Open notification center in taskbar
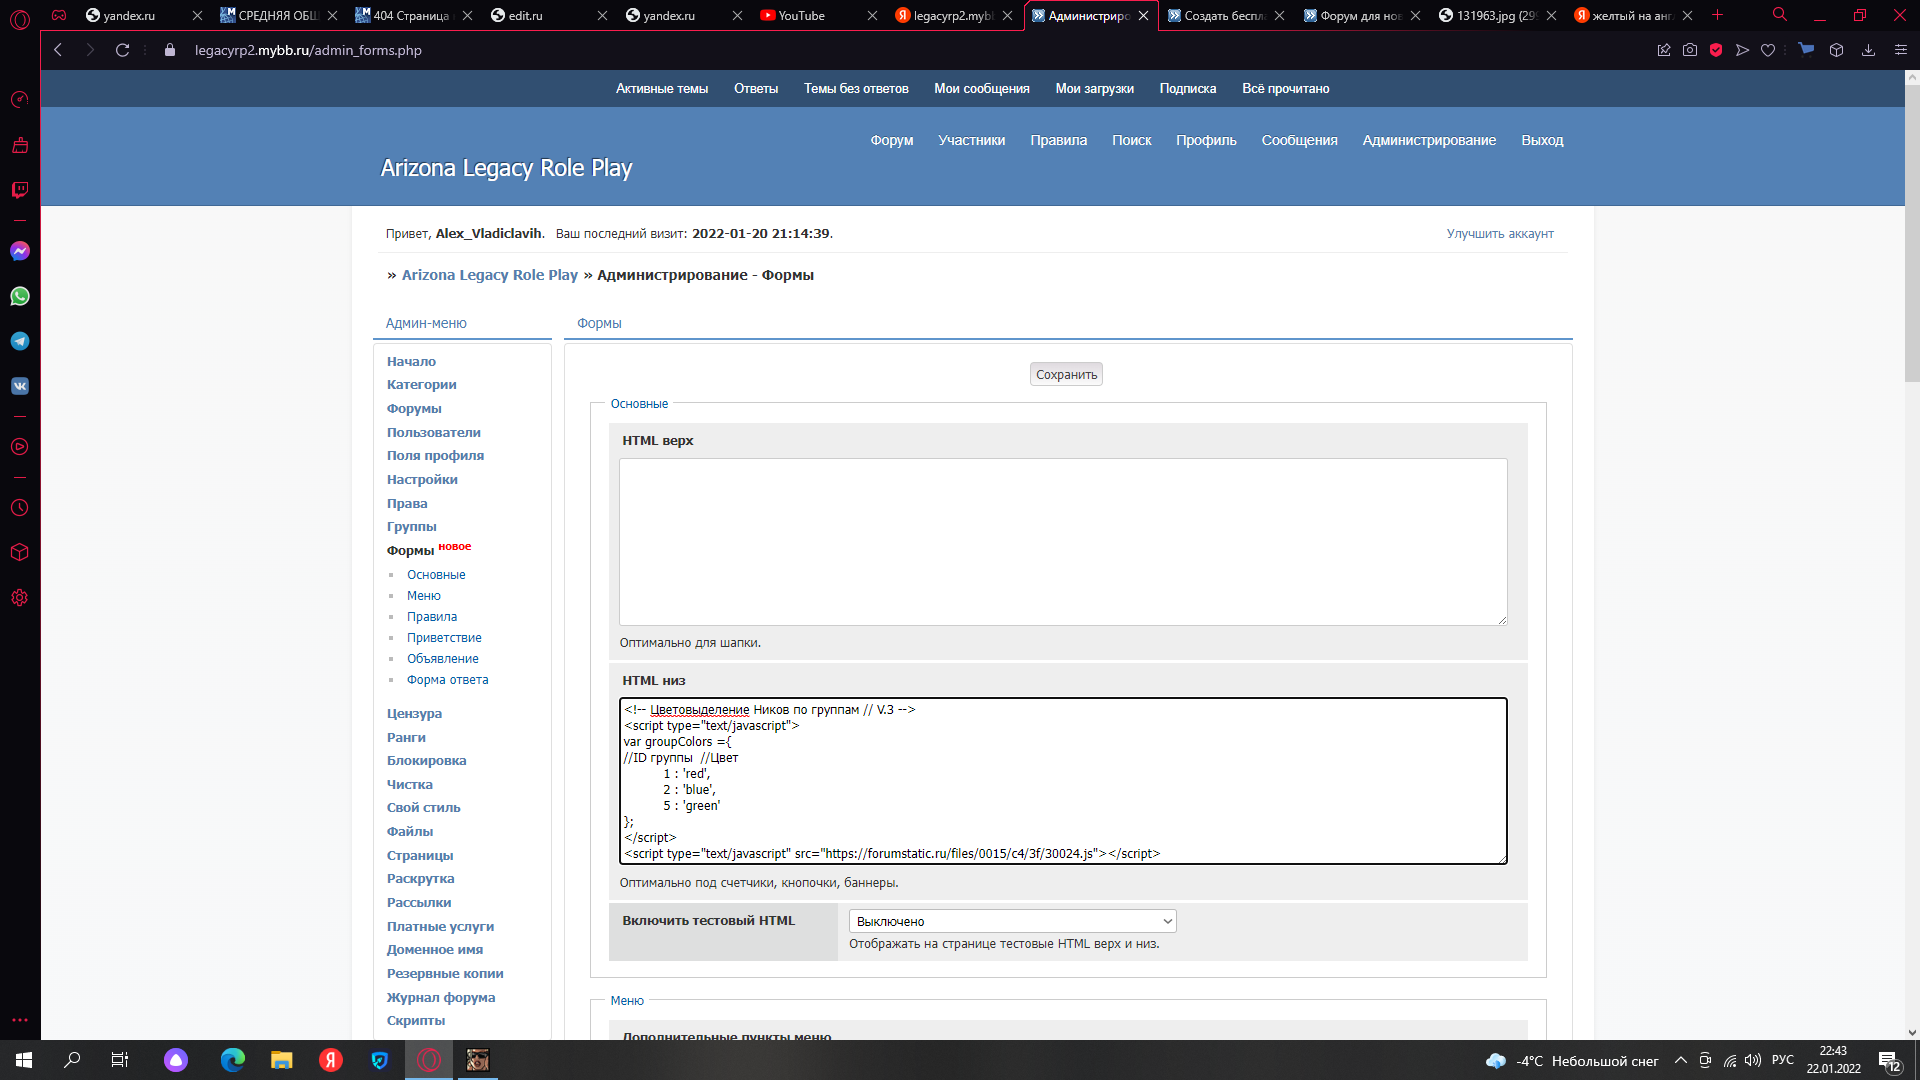 (1890, 1061)
